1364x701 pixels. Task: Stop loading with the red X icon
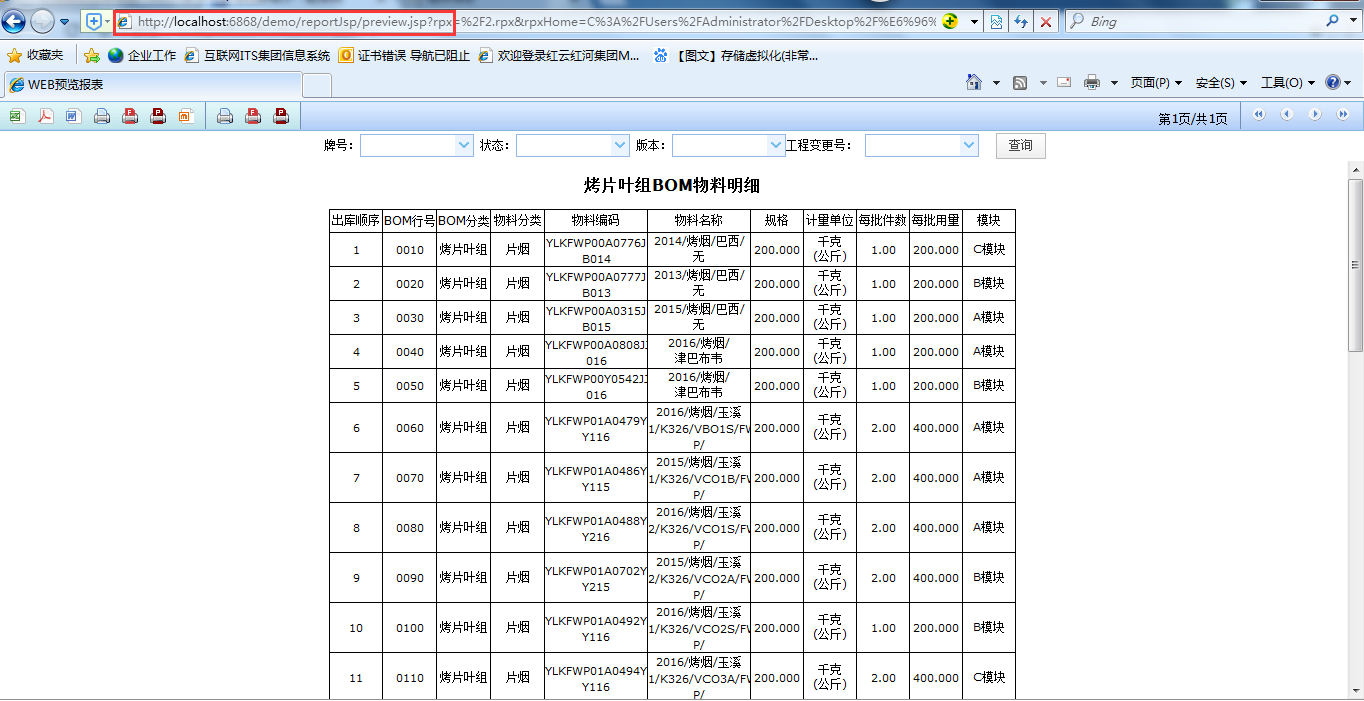coord(1046,21)
